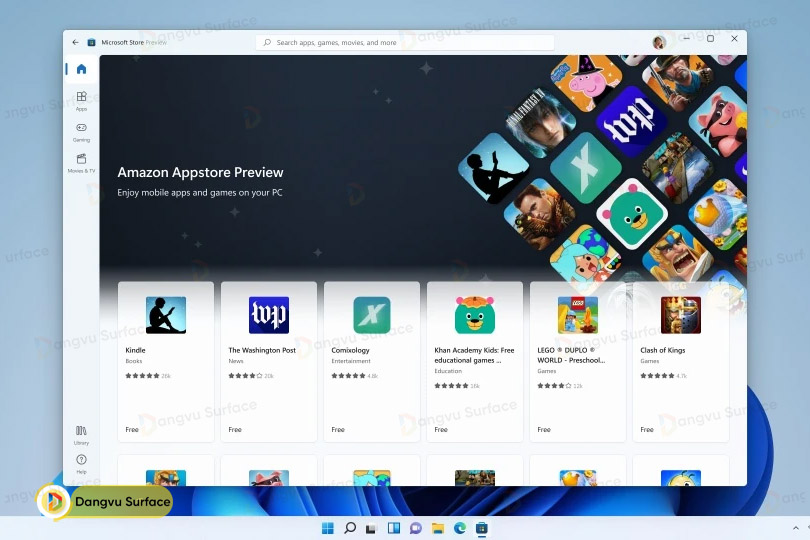
Task: Click the Kindle star rating
Action: (142, 376)
